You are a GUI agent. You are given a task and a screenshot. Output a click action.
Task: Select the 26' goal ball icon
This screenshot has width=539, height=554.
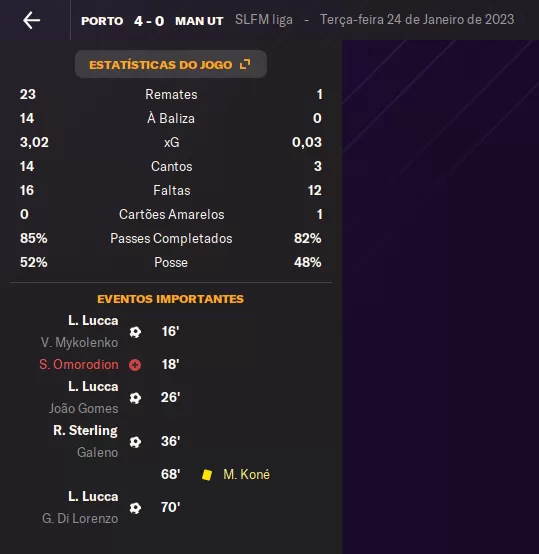135,398
